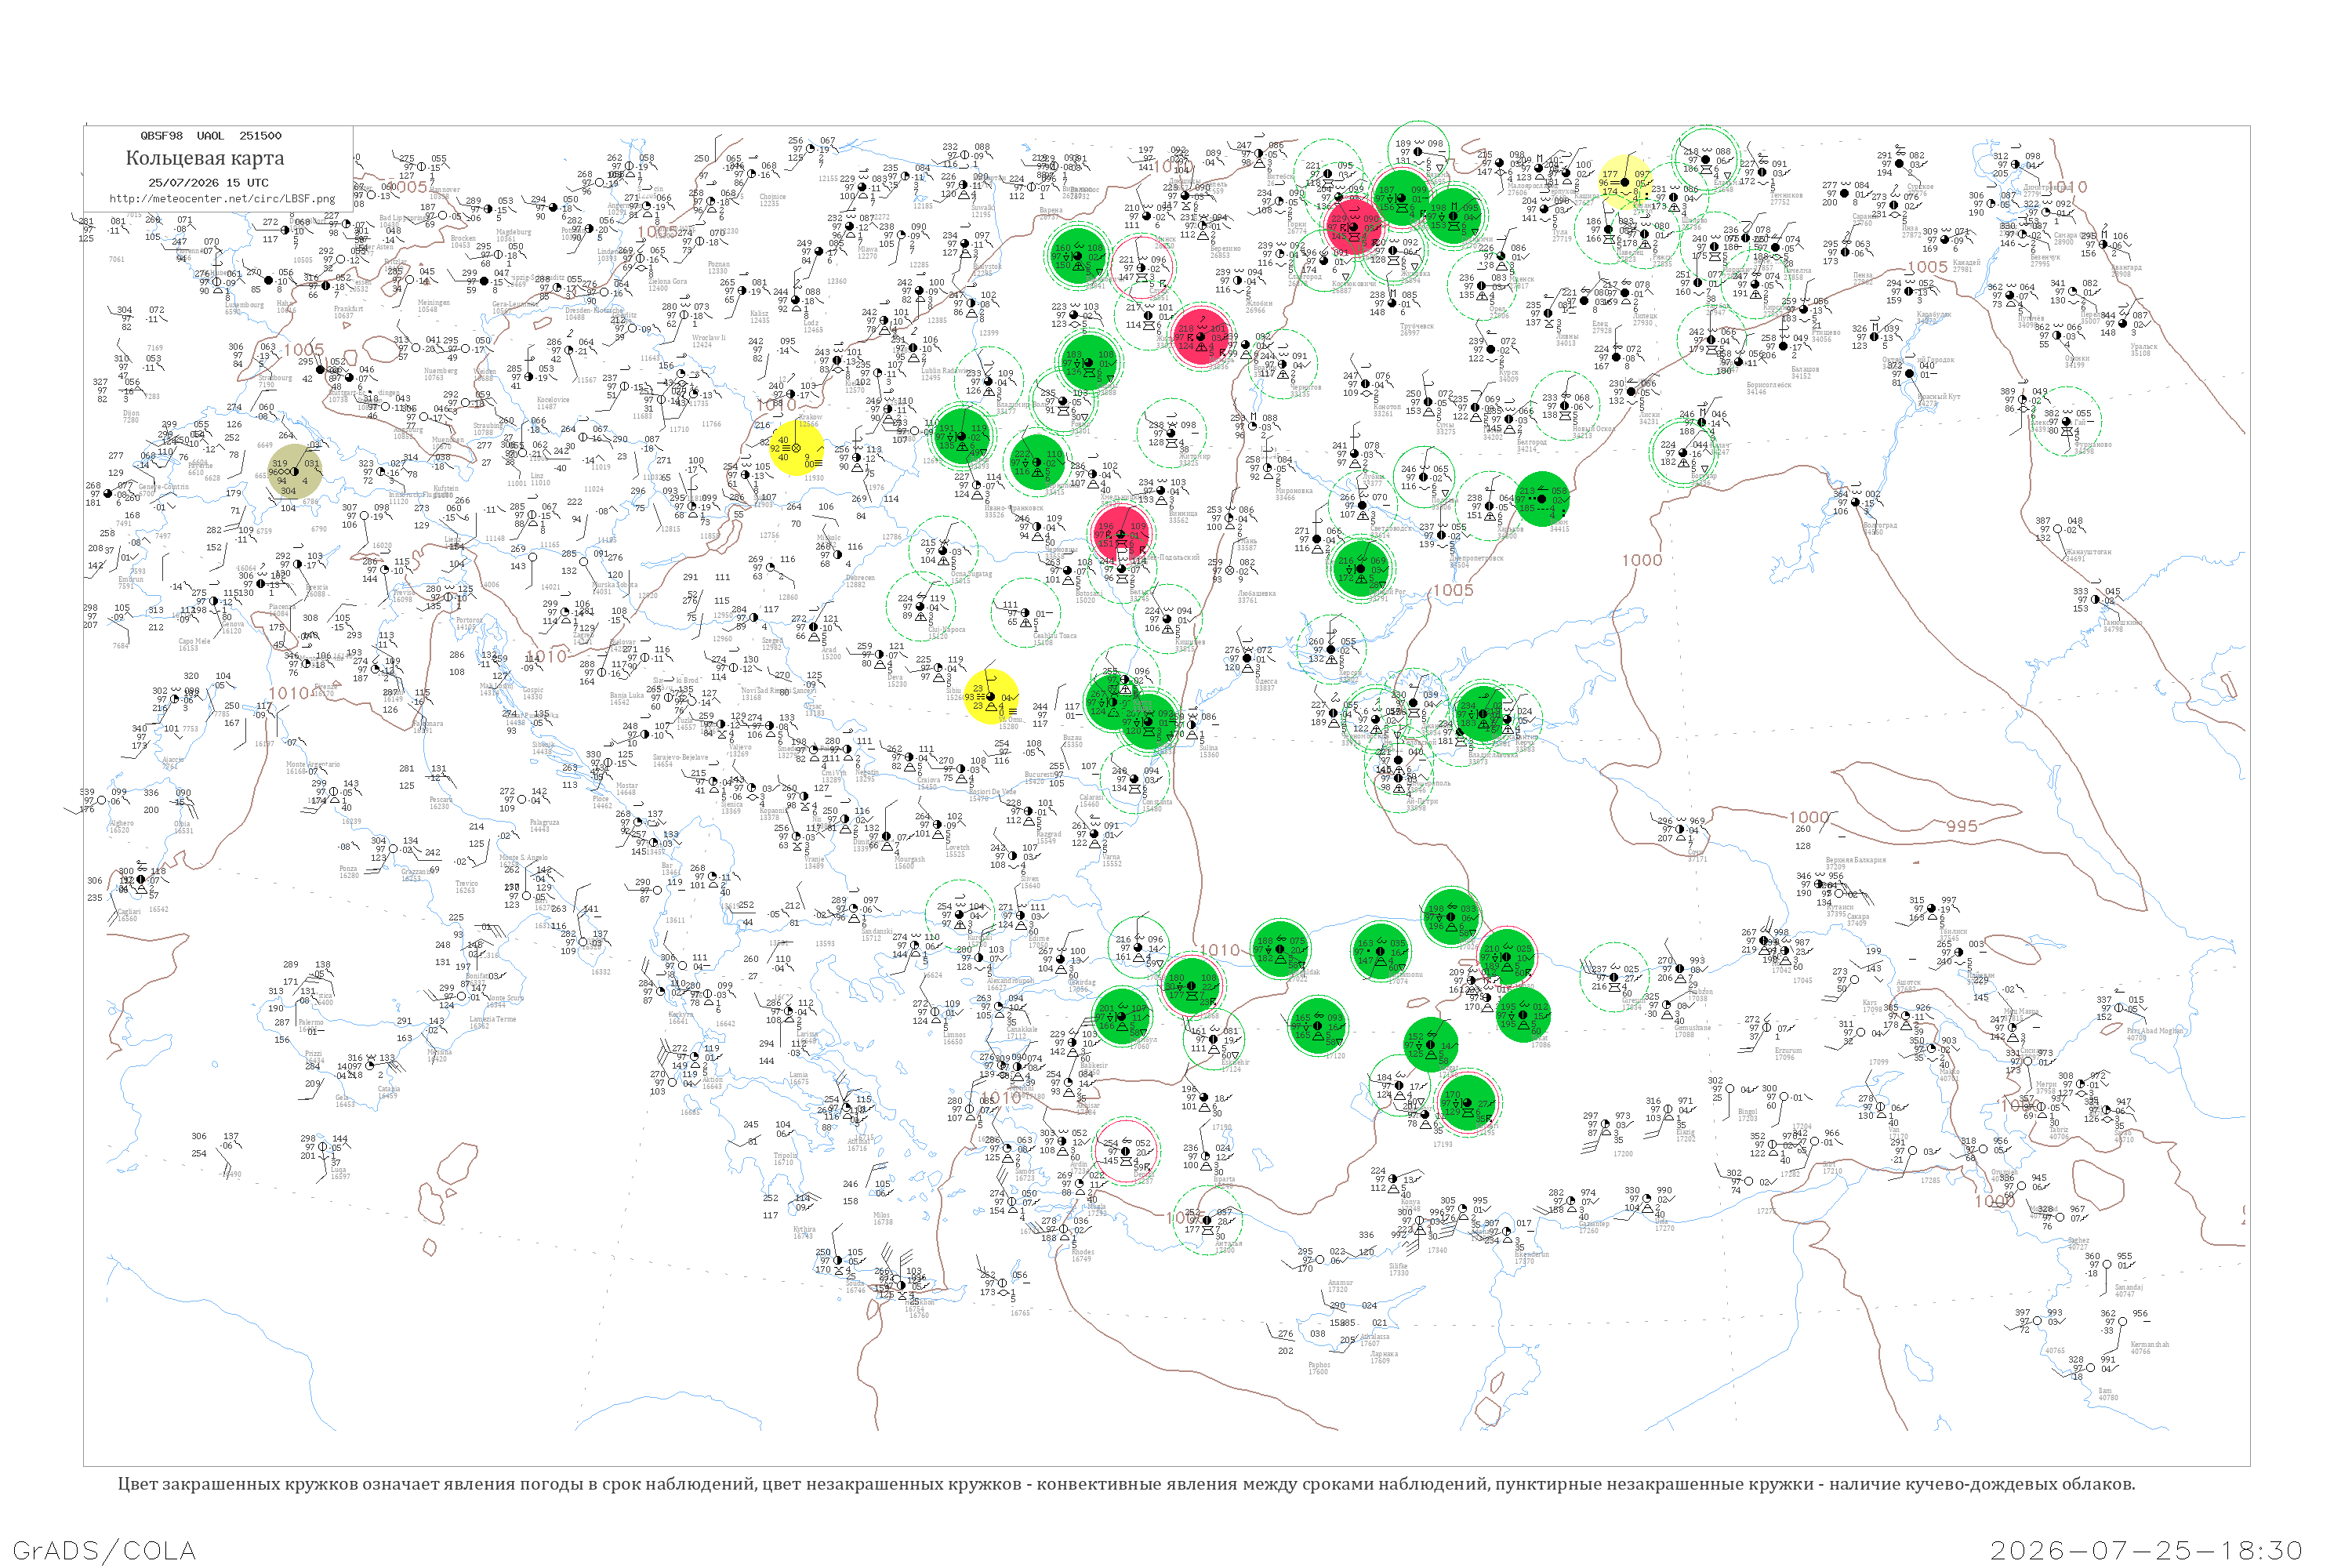Click the 'Любашевка 33761' station label
The height and width of the screenshot is (1568, 2352).
1256,597
